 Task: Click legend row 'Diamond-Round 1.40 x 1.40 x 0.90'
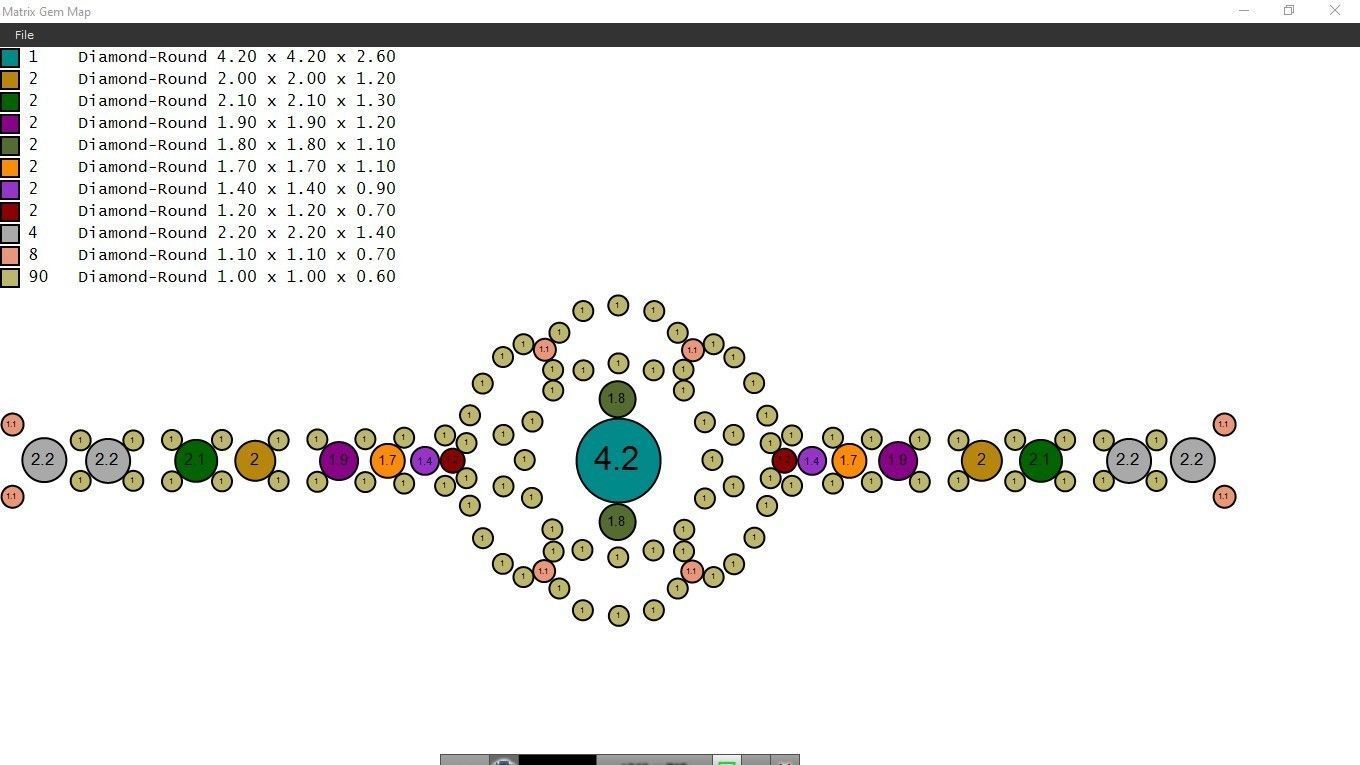(237, 189)
